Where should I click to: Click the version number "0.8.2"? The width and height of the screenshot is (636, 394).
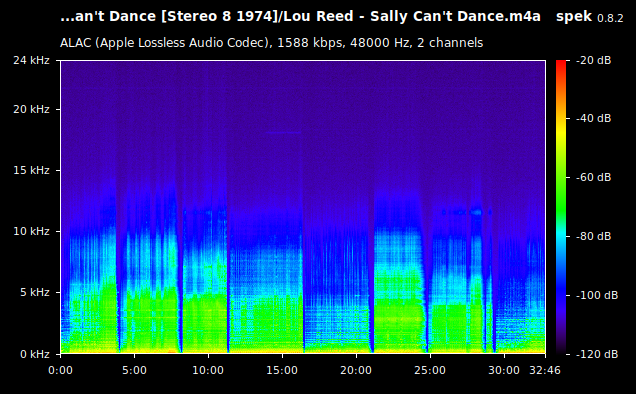click(x=610, y=18)
